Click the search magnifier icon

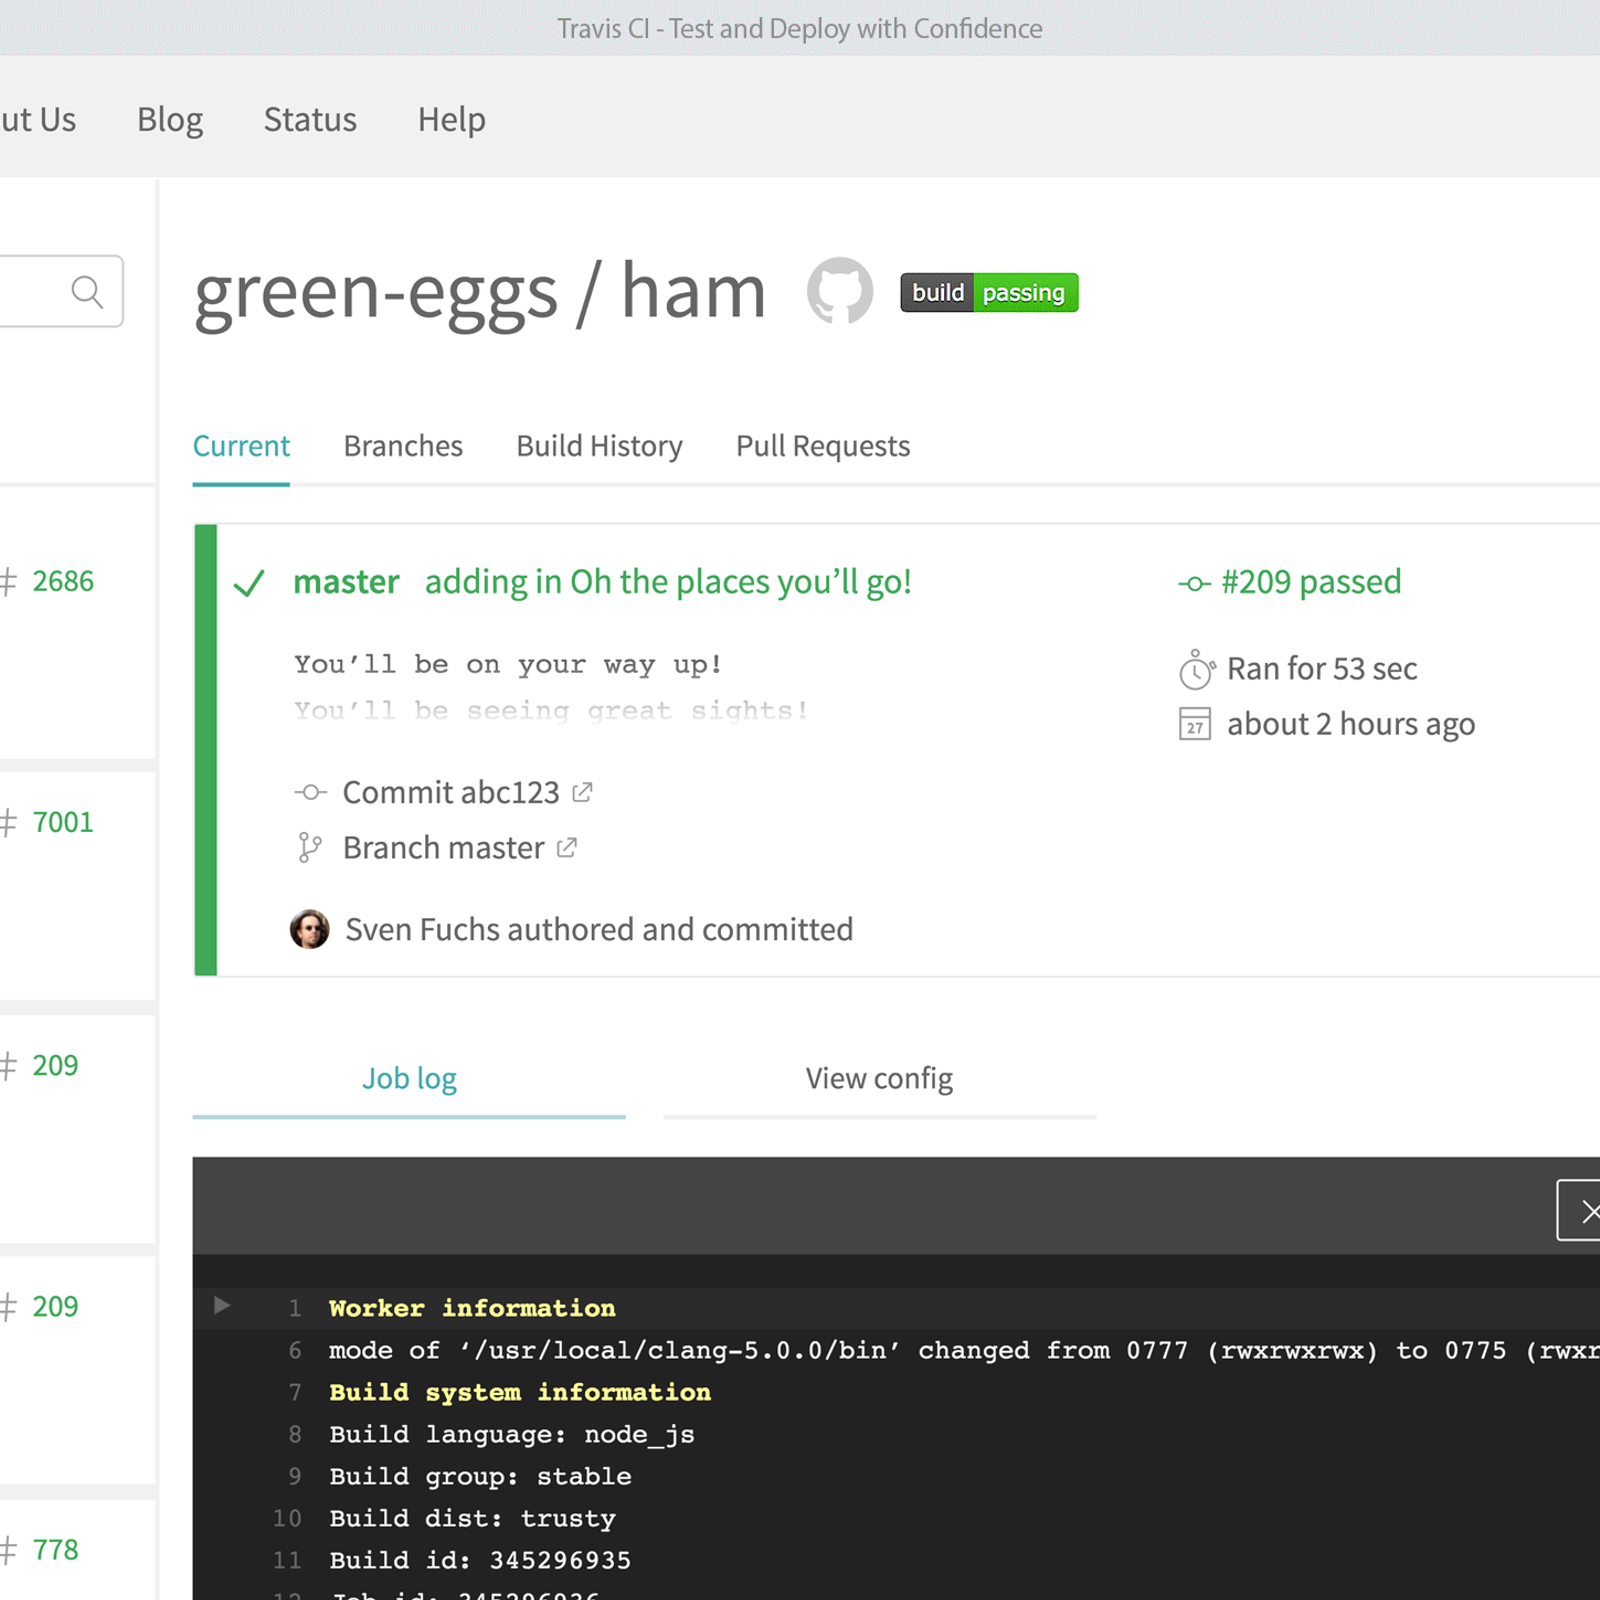[x=87, y=291]
